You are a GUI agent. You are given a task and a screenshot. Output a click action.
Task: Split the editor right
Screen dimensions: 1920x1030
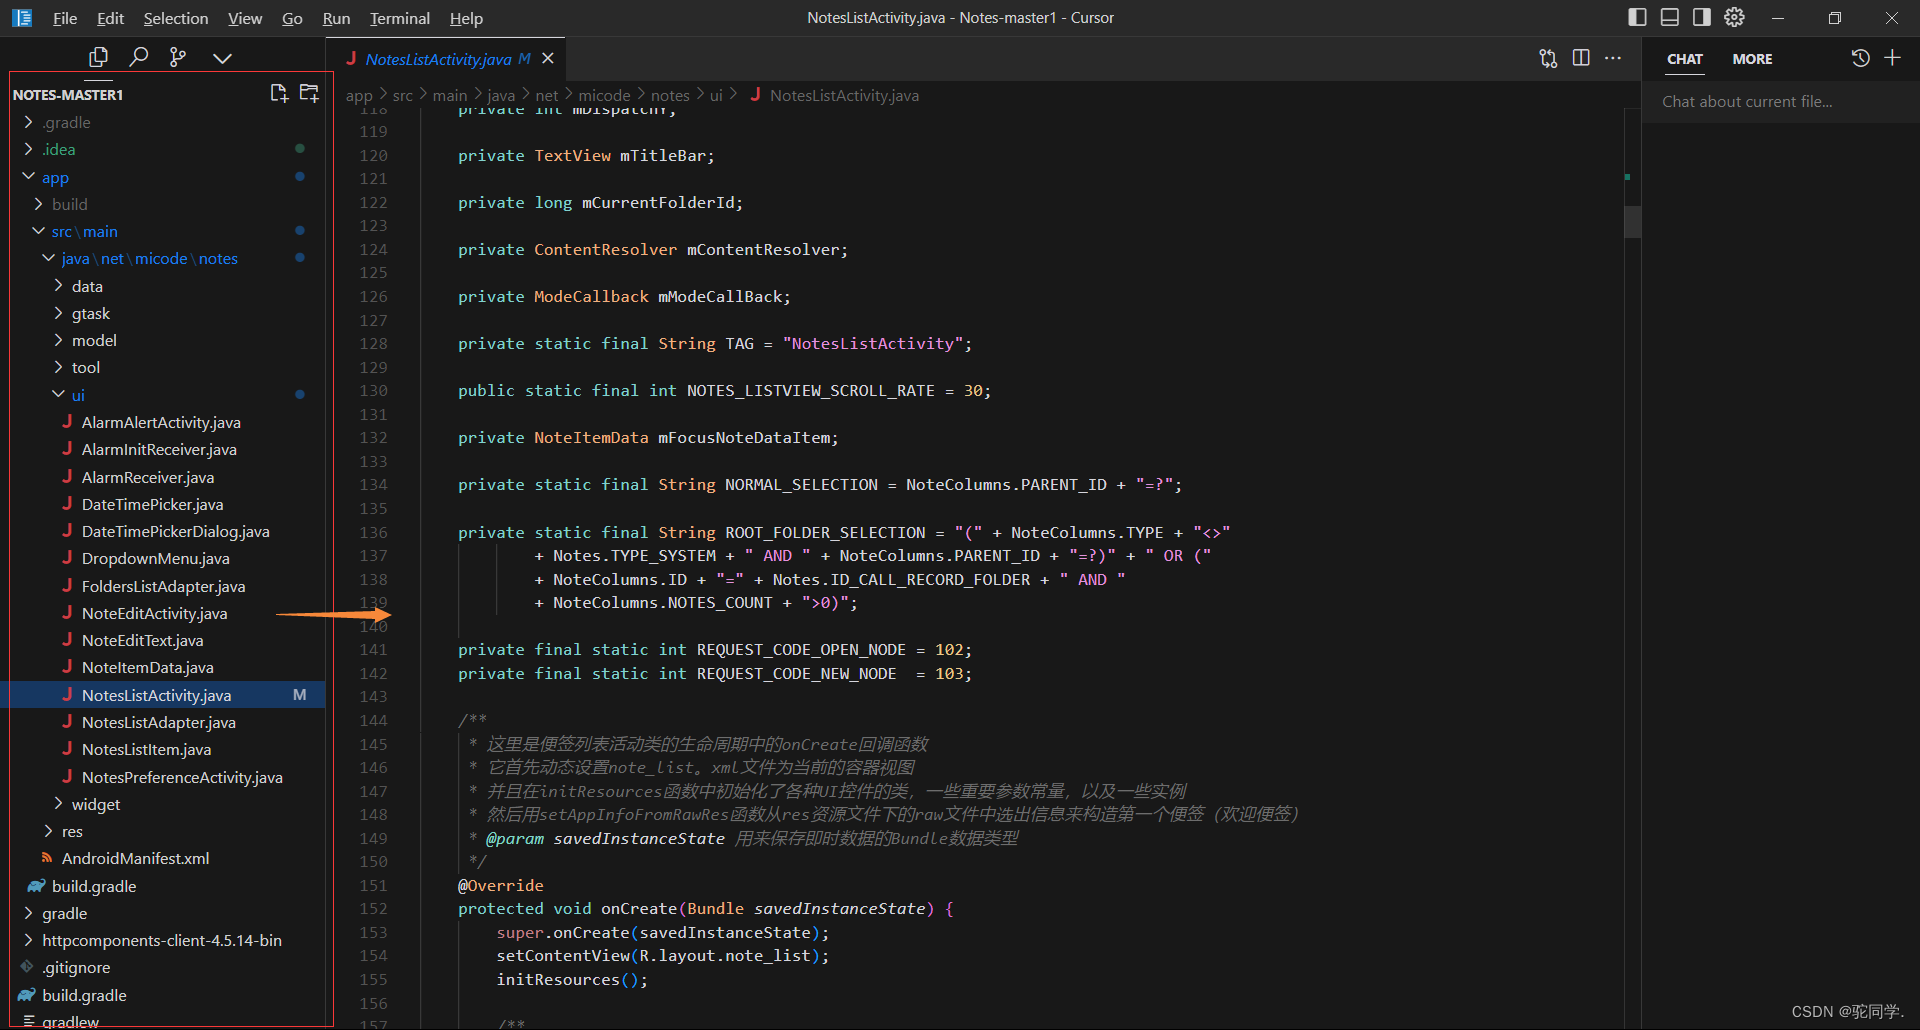1581,58
